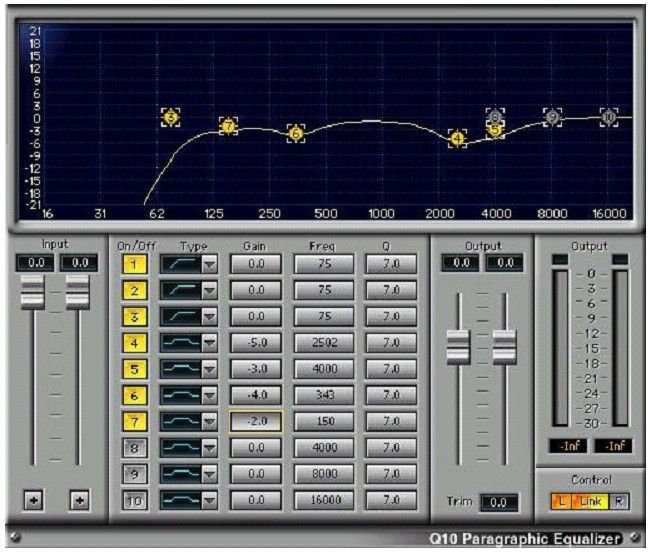Disable band 4 using its on/off button
This screenshot has height=553, width=648.
pyautogui.click(x=135, y=342)
